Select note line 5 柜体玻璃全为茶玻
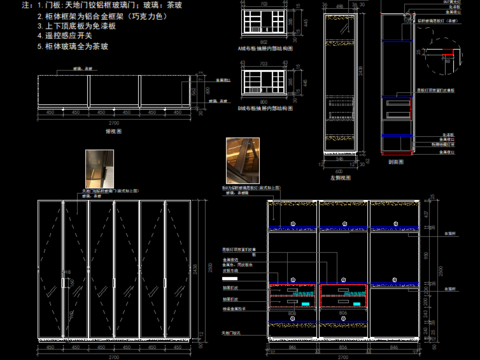 pos(73,46)
